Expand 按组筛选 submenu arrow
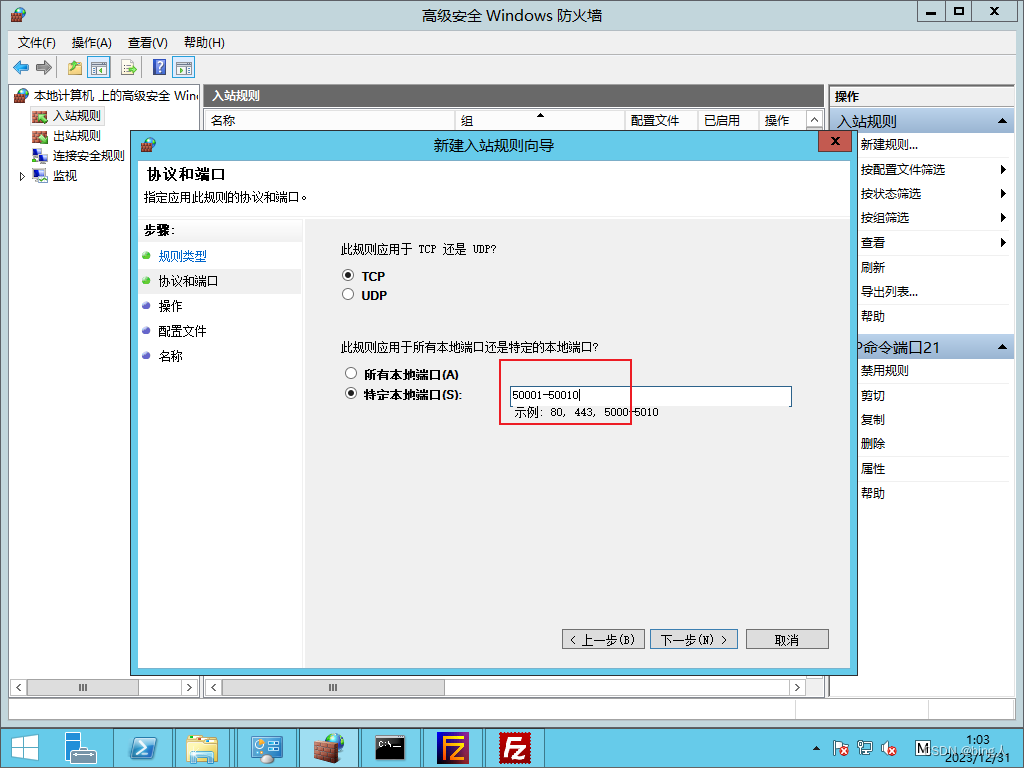The image size is (1024, 768). click(1003, 217)
